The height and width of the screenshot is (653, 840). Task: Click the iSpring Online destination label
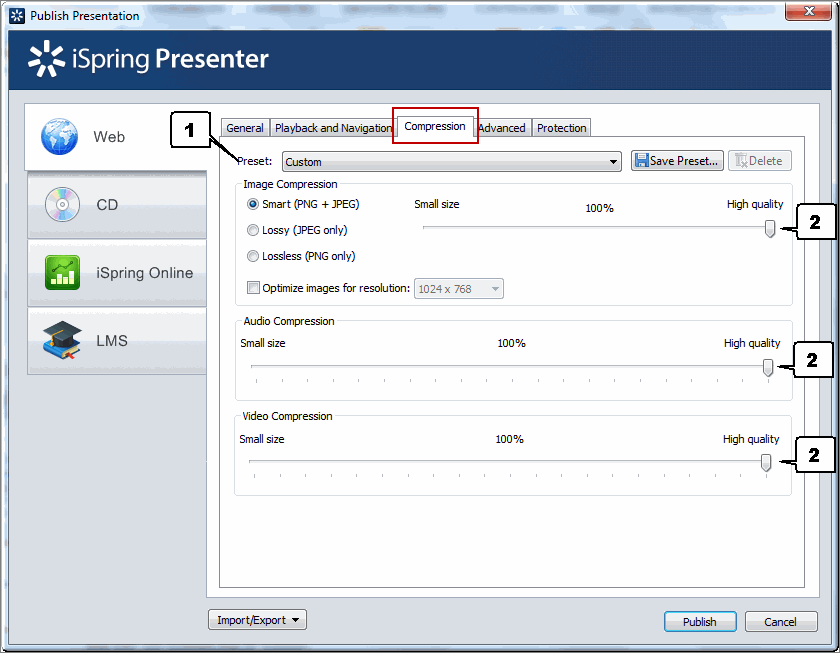[x=145, y=273]
